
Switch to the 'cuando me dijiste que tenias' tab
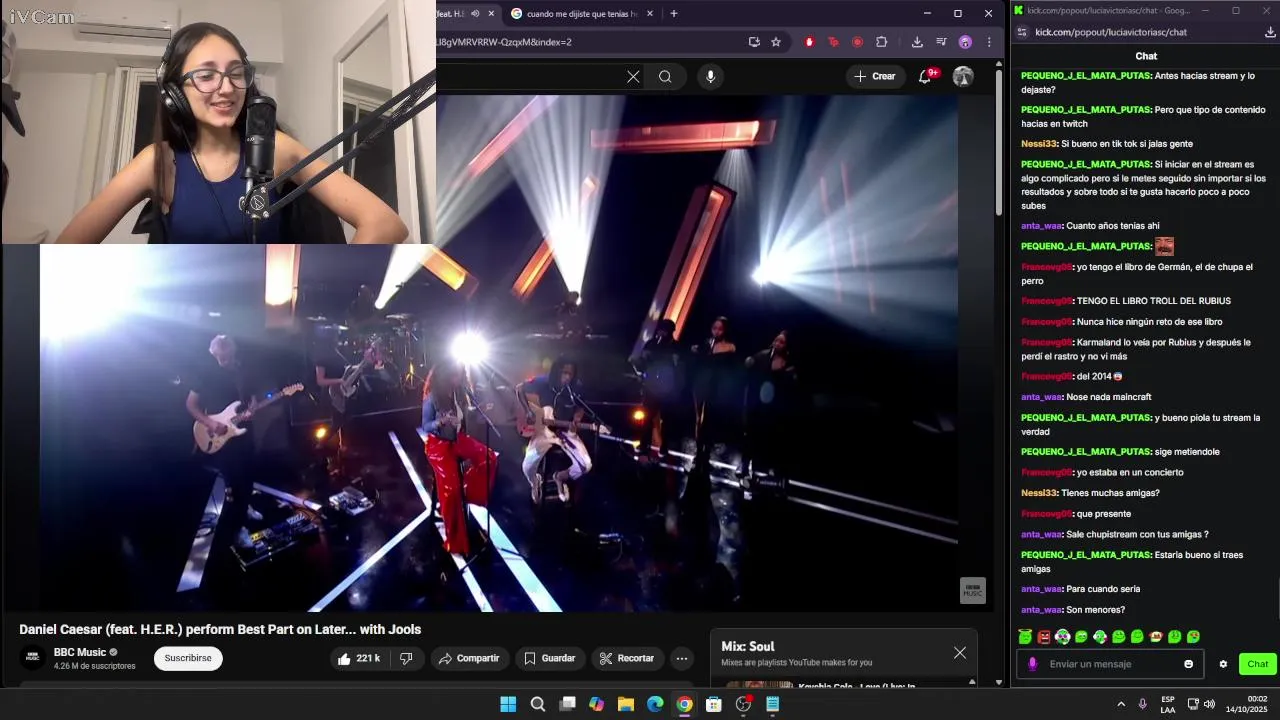[581, 14]
